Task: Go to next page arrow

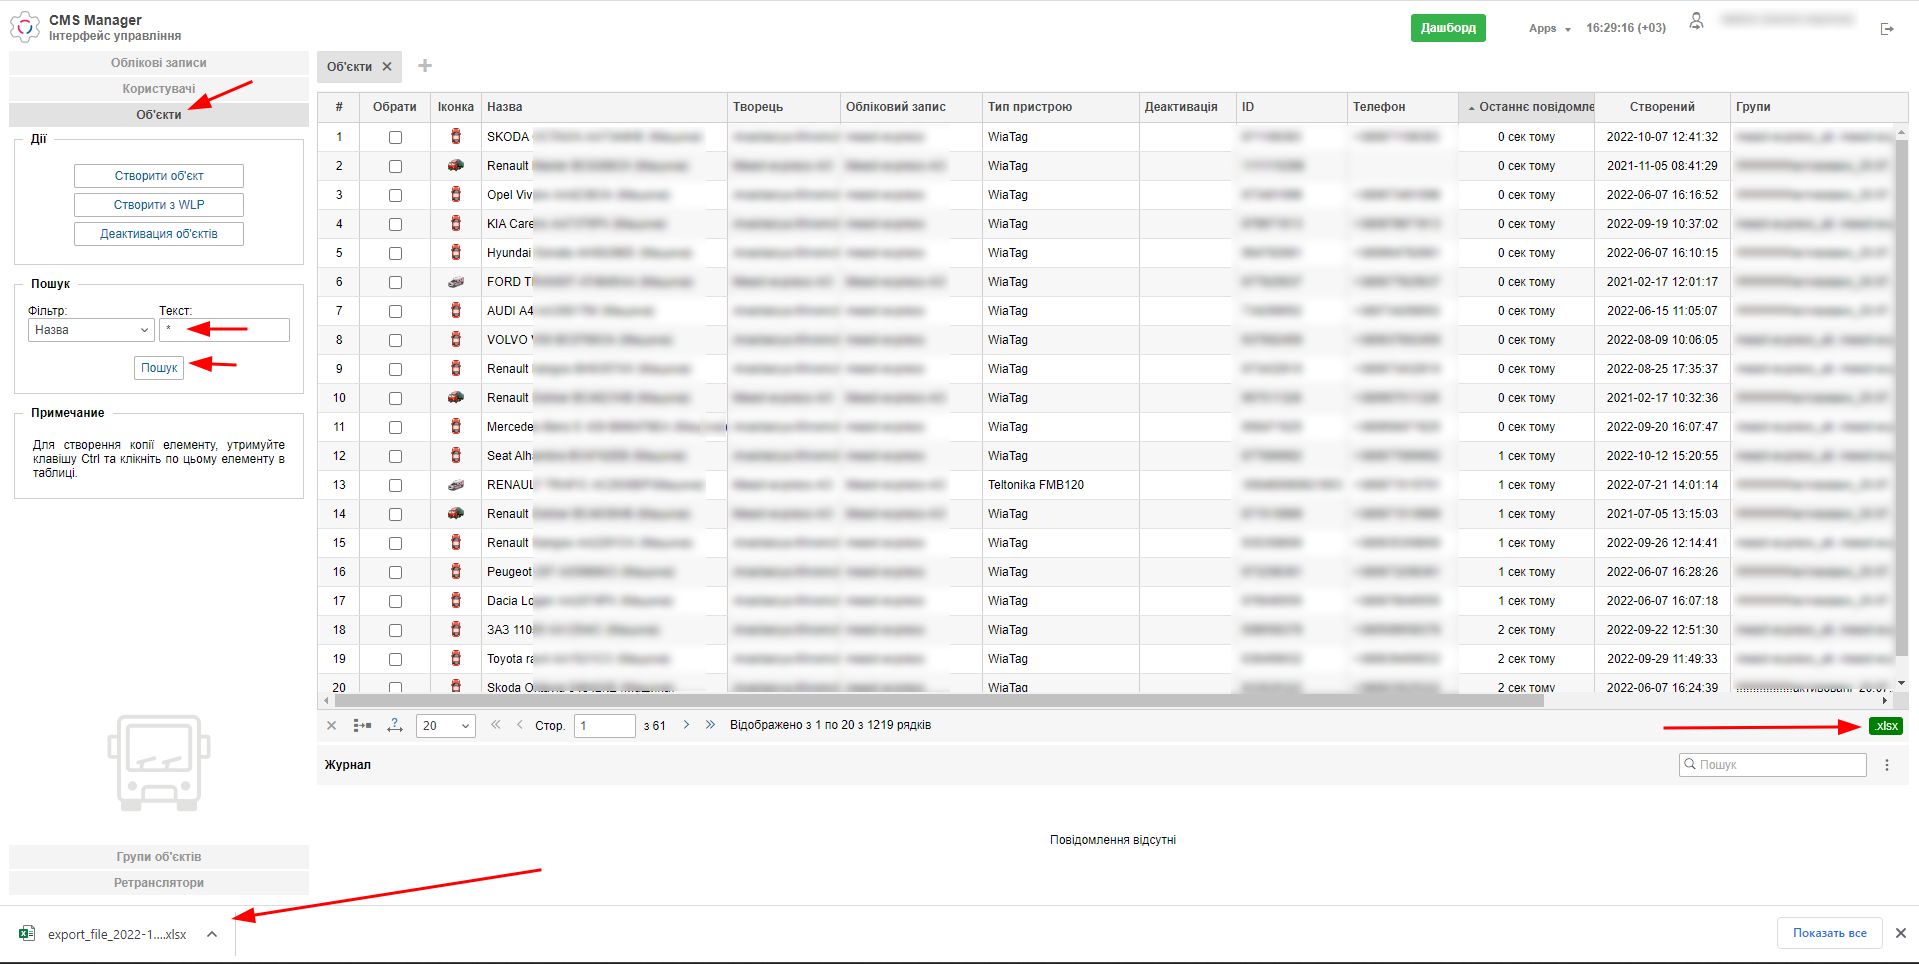Action: tap(686, 725)
